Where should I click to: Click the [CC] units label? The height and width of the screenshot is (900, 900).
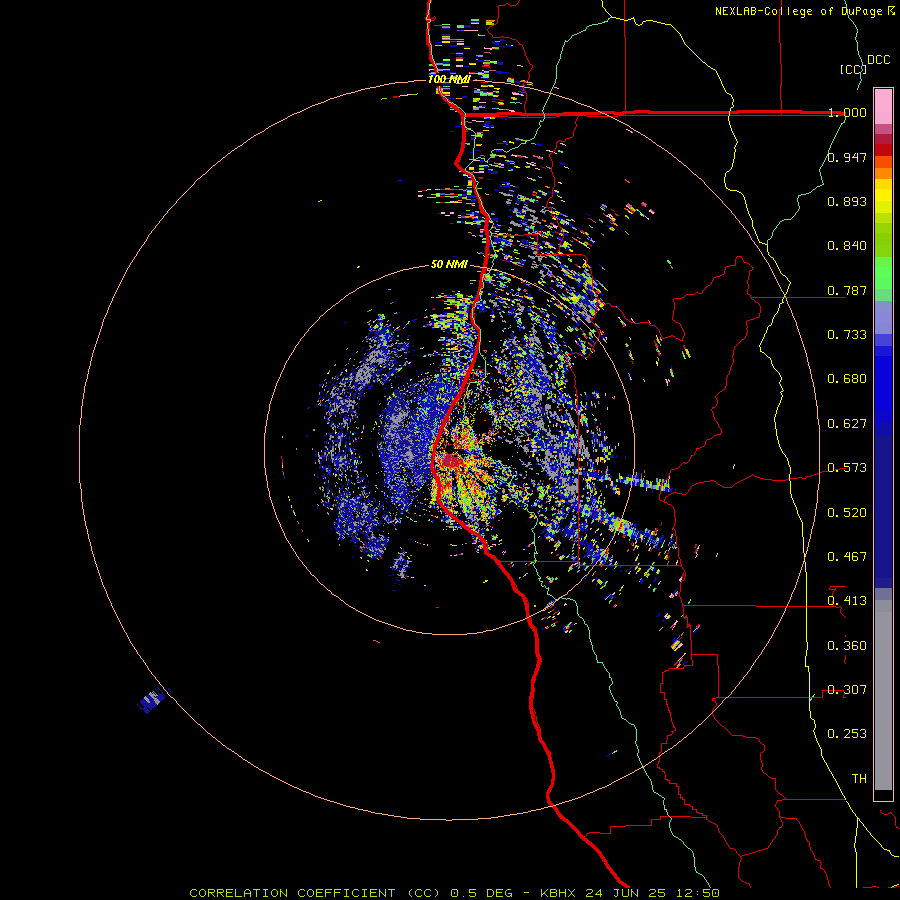[x=853, y=69]
